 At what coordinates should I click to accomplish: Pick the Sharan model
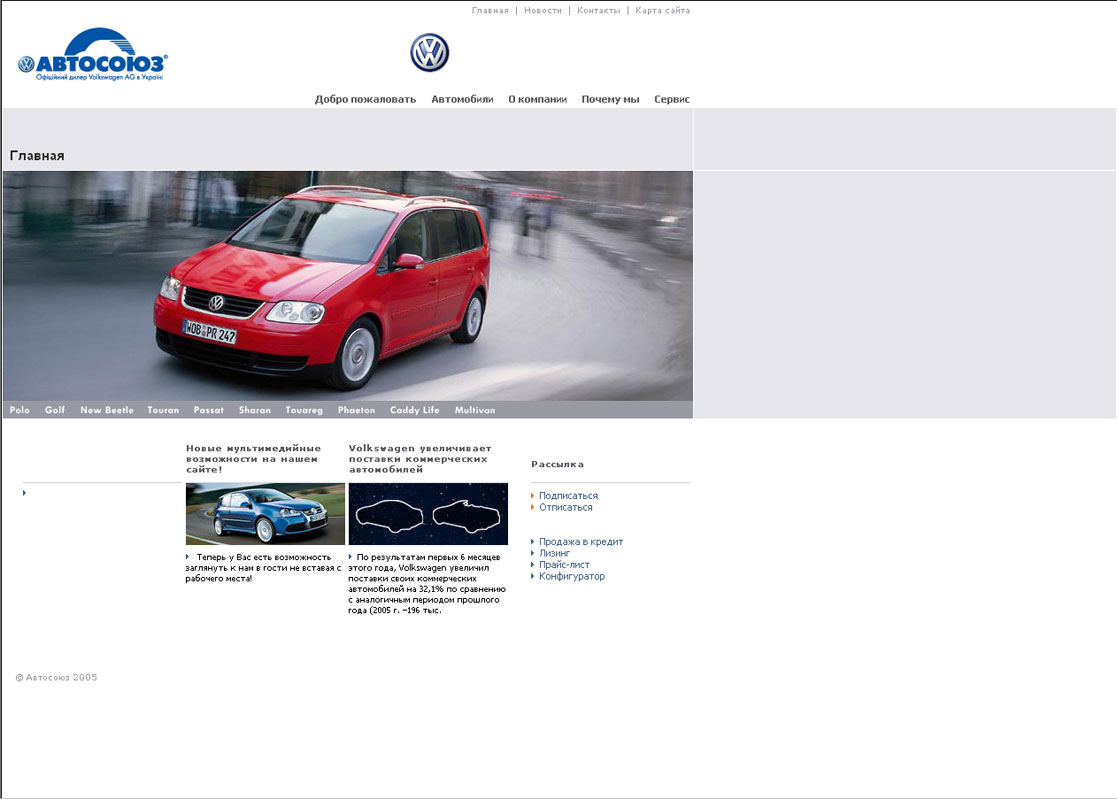coord(255,410)
